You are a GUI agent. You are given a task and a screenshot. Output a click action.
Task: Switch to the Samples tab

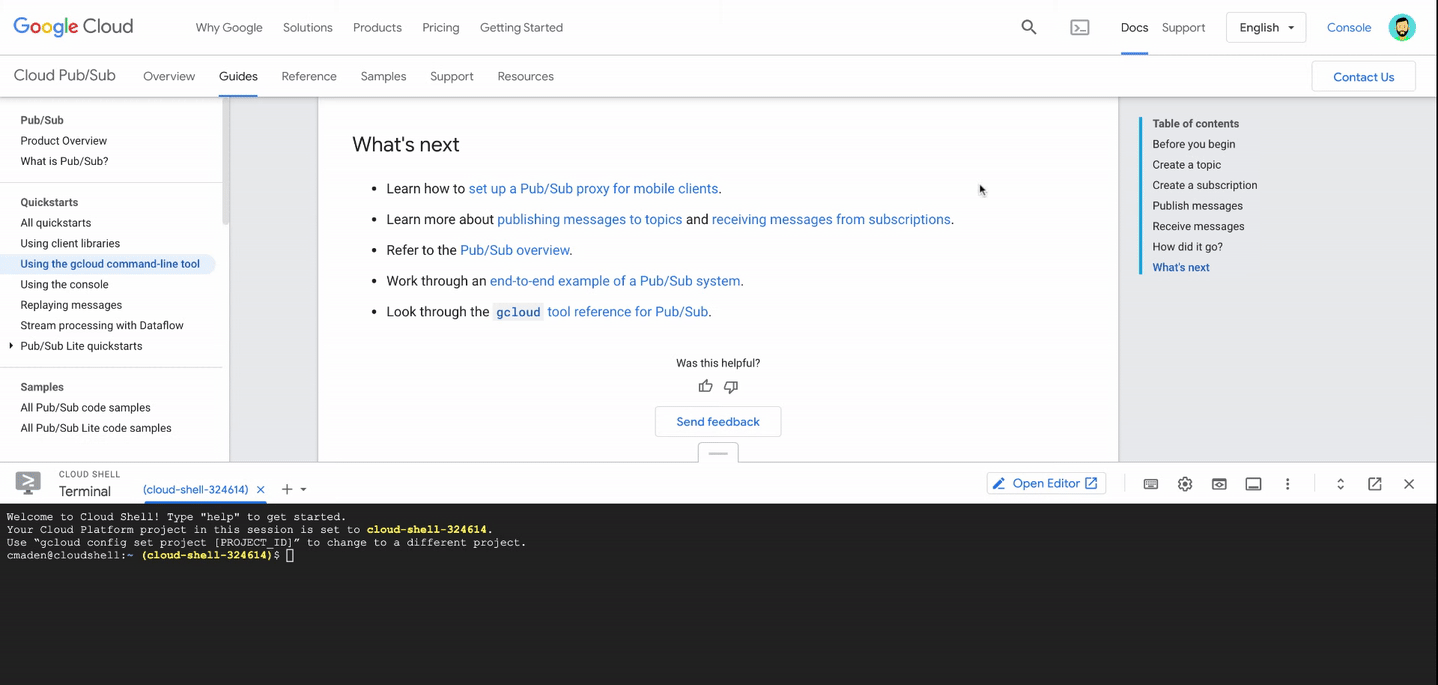pyautogui.click(x=383, y=76)
